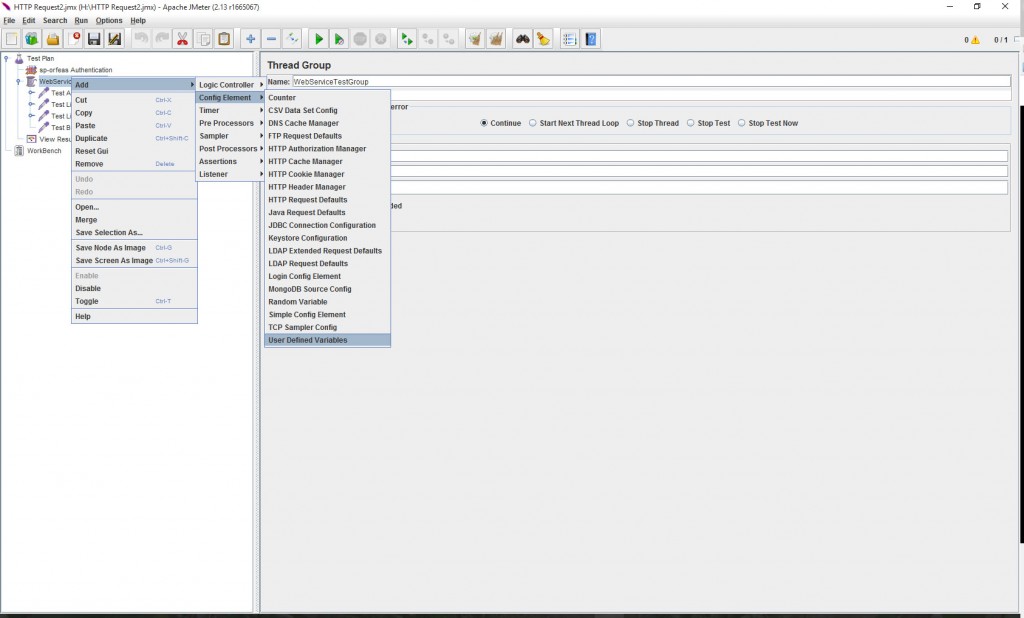Select the Continue action after sampler error

click(486, 123)
